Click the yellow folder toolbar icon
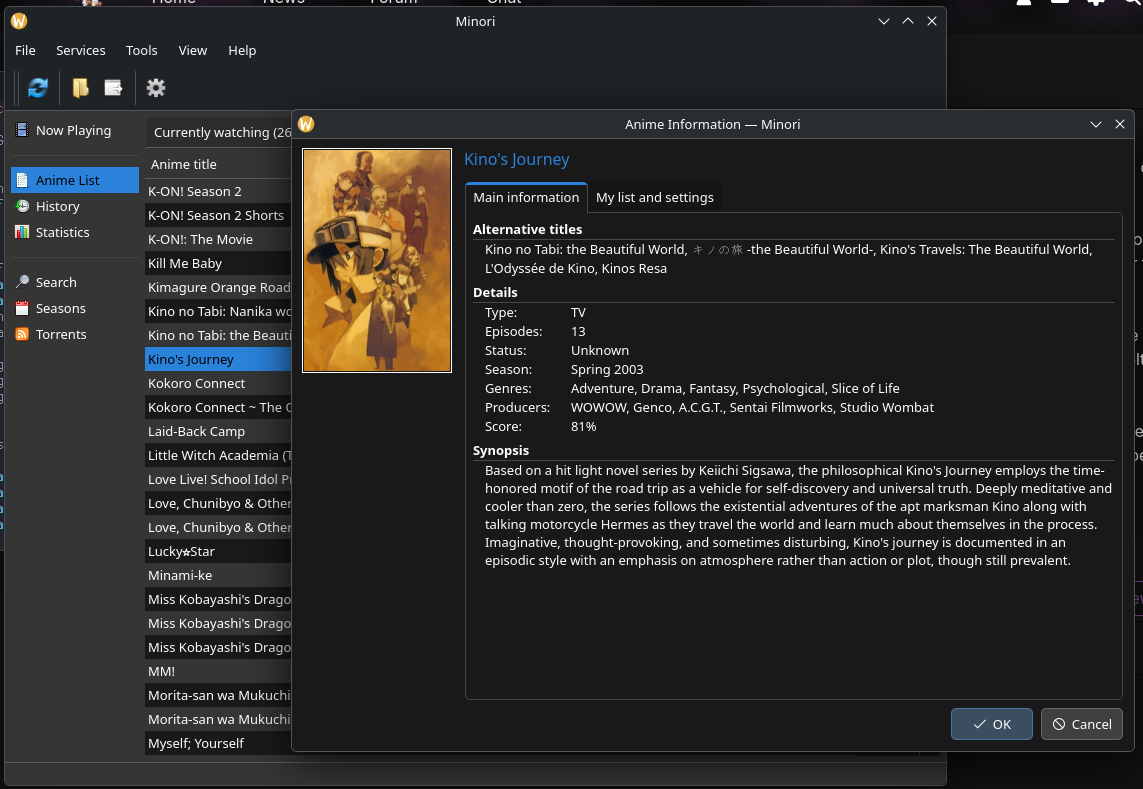Viewport: 1143px width, 789px height. [x=81, y=88]
